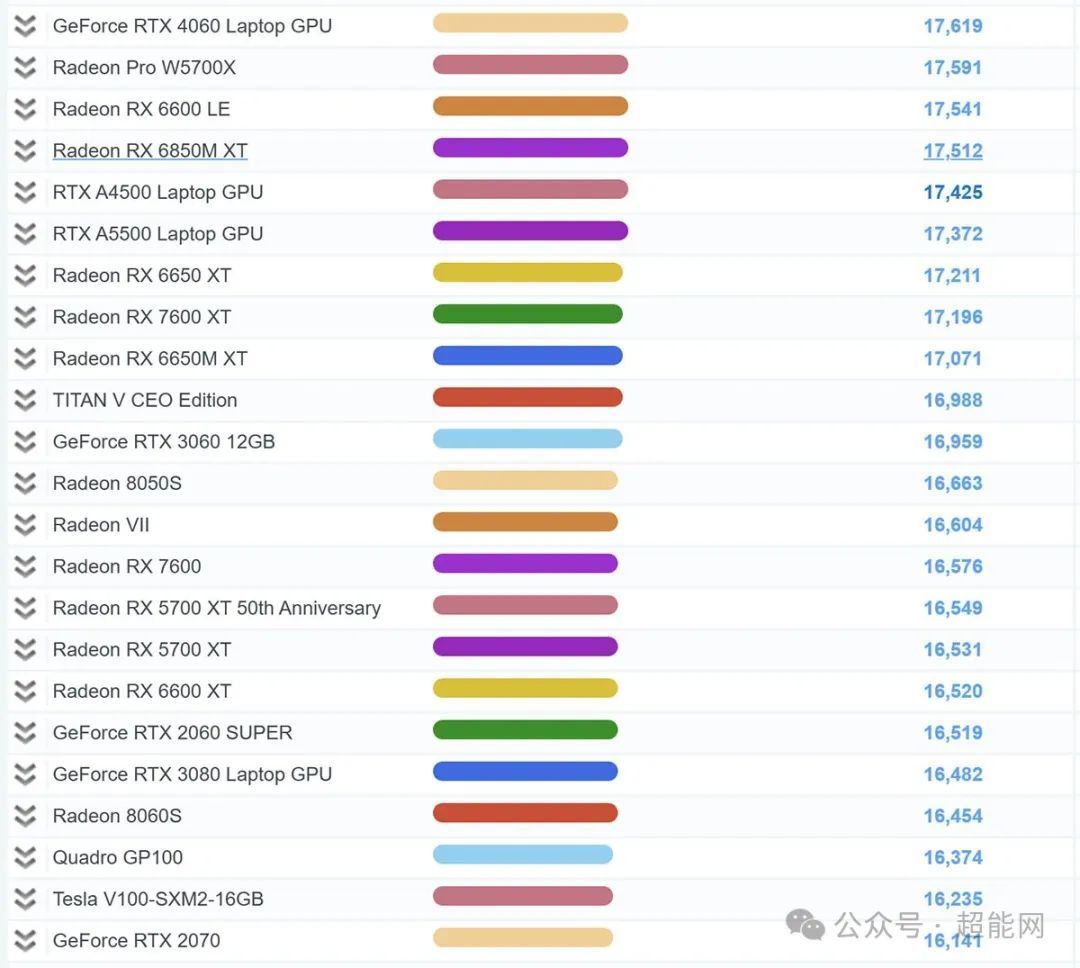Click the light blue bar for RTX 3060 12GB

tap(528, 439)
